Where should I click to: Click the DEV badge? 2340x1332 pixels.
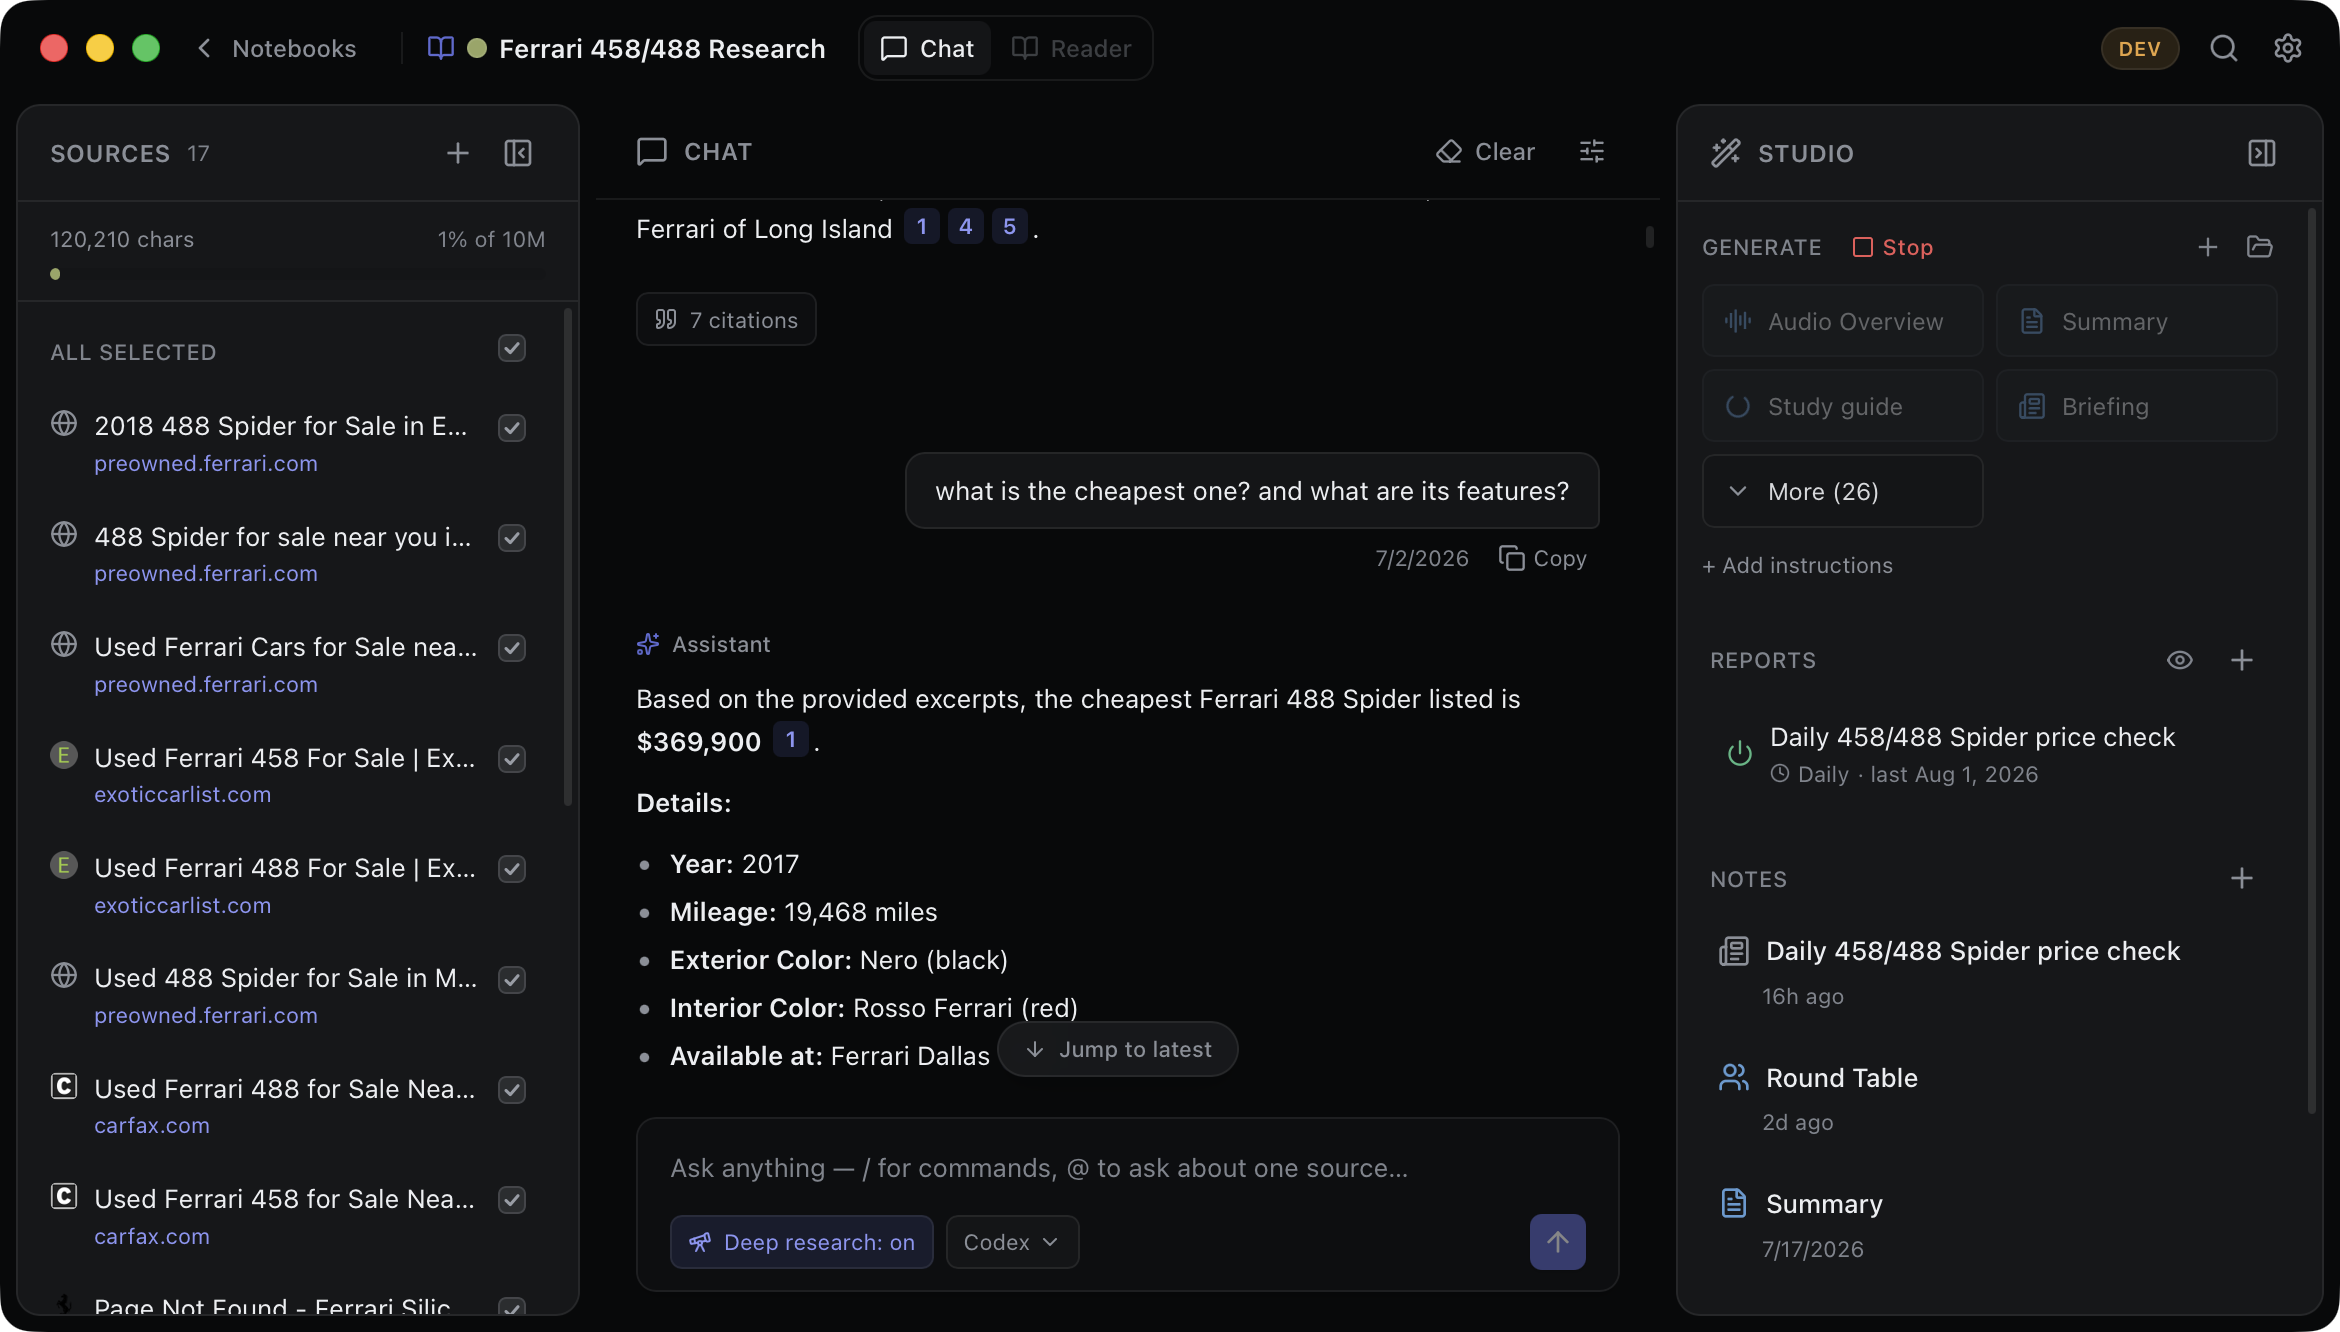pos(2139,49)
